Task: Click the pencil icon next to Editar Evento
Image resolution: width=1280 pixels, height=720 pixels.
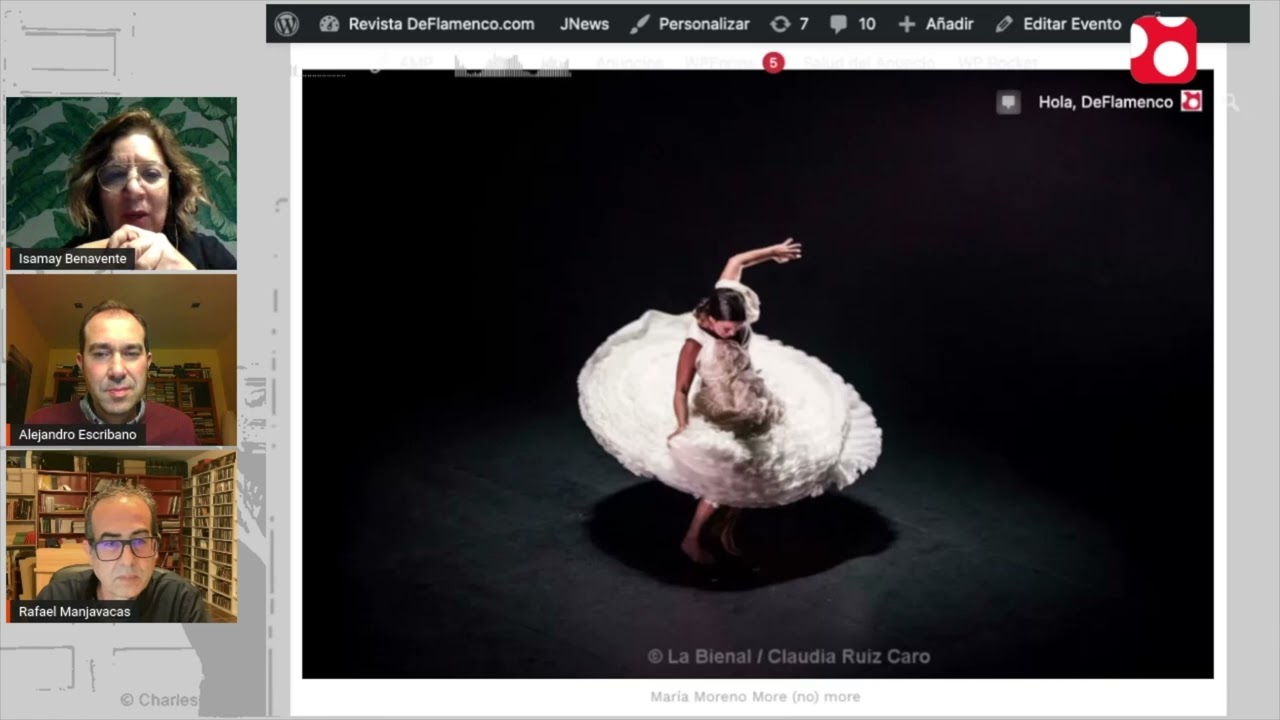Action: (1004, 24)
